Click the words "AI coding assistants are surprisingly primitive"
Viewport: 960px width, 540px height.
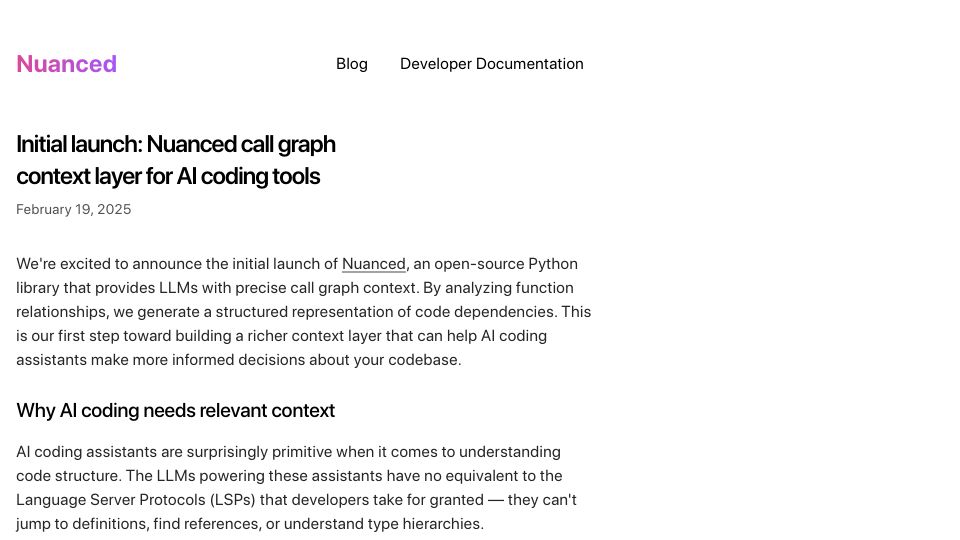pos(173,452)
